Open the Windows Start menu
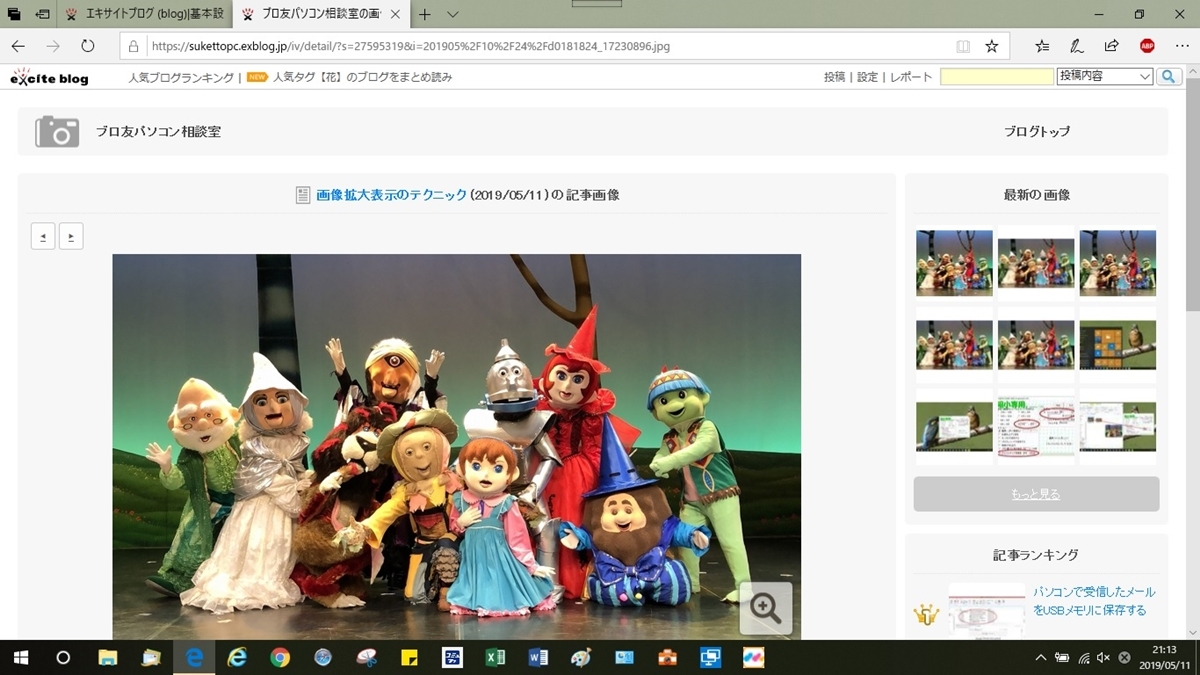The image size is (1200, 675). [x=20, y=658]
